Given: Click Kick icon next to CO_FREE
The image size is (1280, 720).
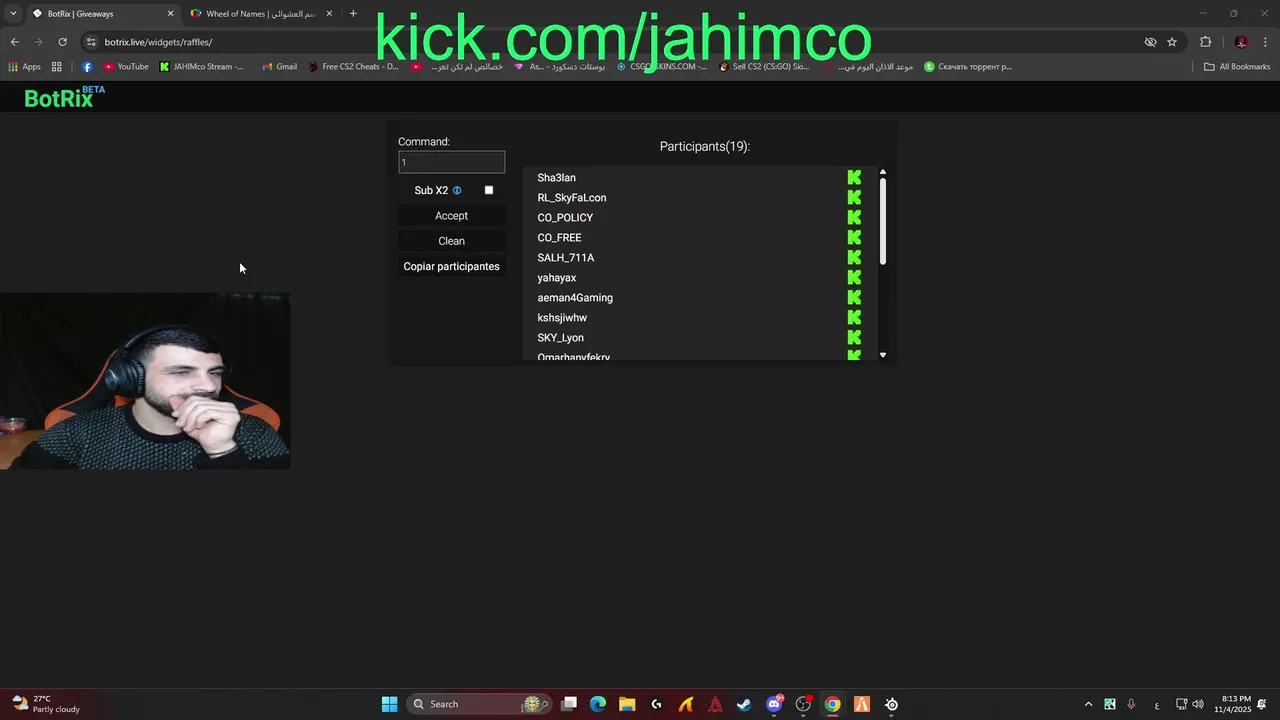Looking at the screenshot, I should click(854, 237).
